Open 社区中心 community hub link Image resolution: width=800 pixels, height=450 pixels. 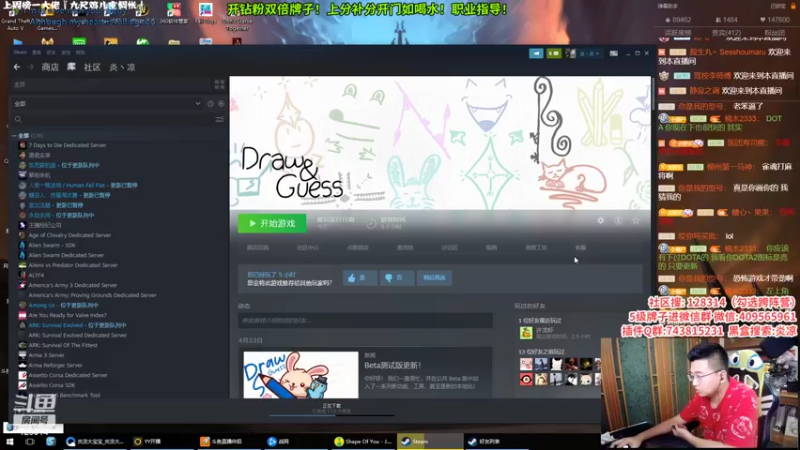307,247
